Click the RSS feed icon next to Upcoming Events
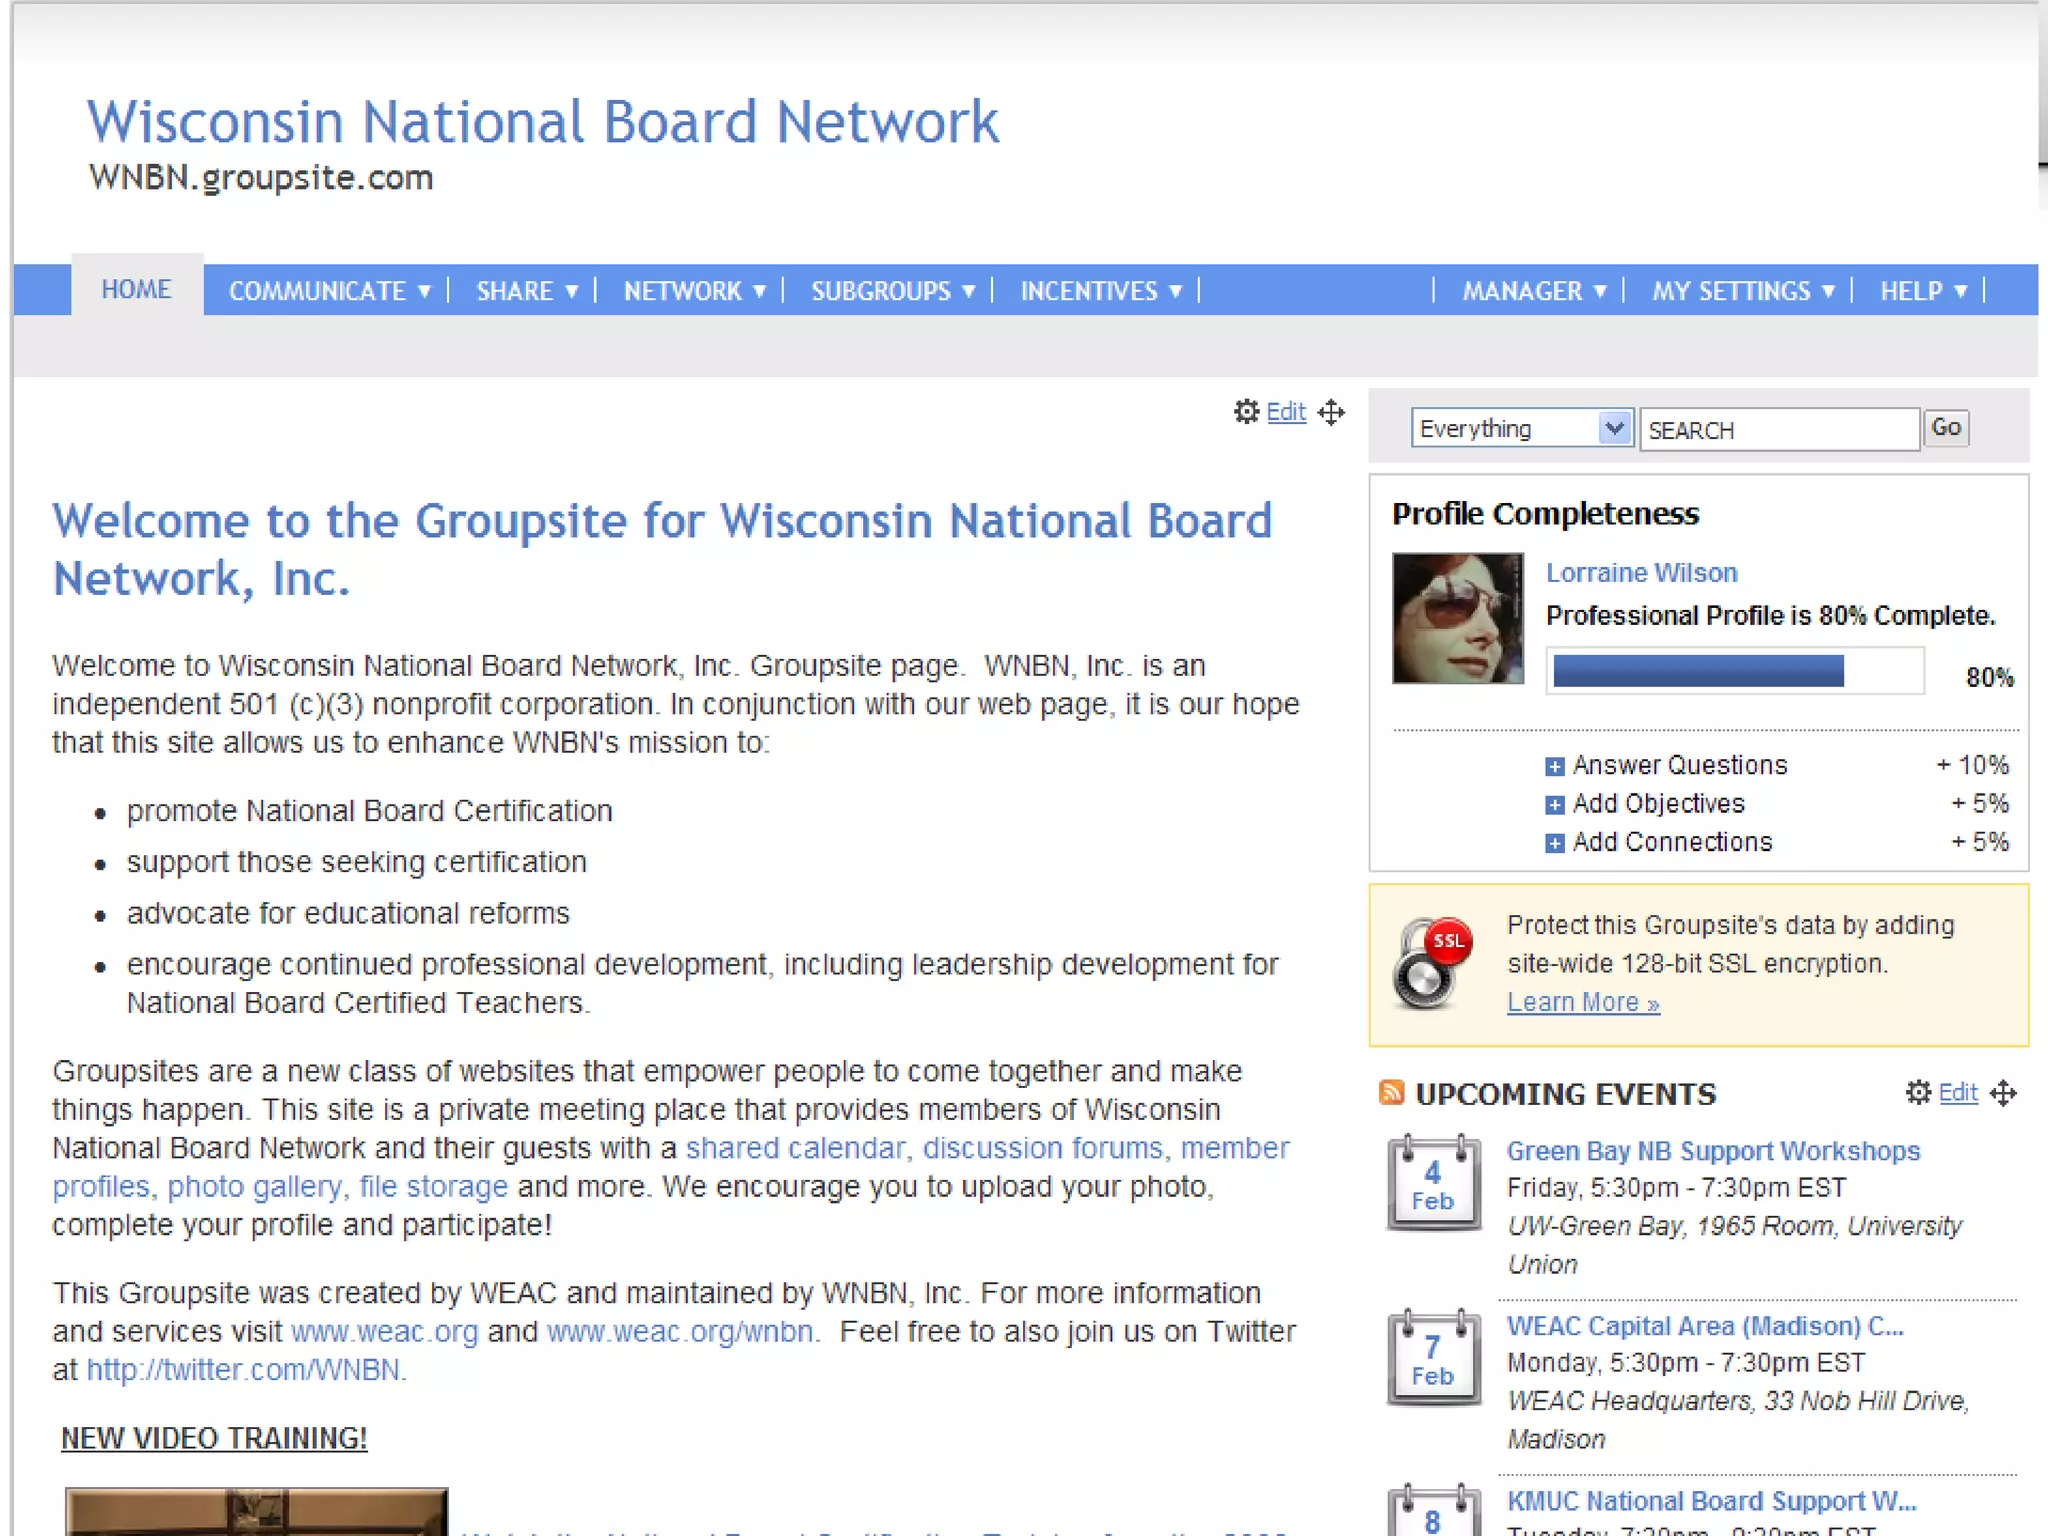Image resolution: width=2048 pixels, height=1536 pixels. 1391,1092
